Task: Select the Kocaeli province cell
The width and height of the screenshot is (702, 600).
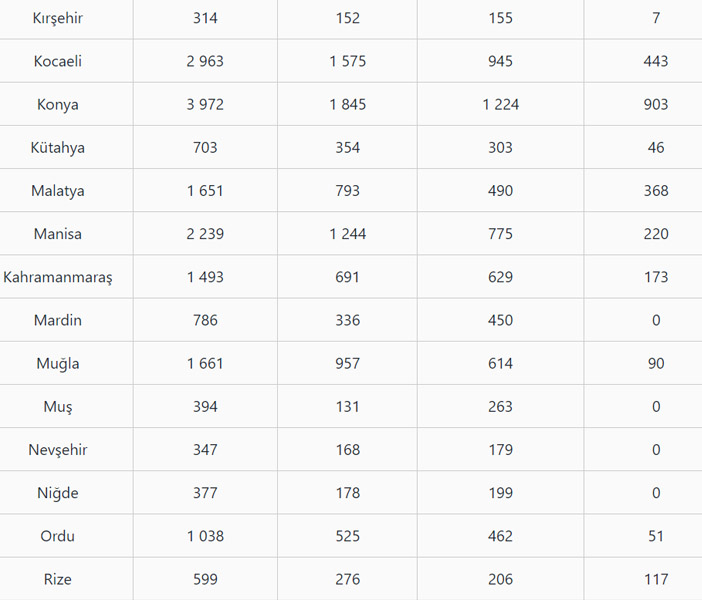Action: [58, 61]
